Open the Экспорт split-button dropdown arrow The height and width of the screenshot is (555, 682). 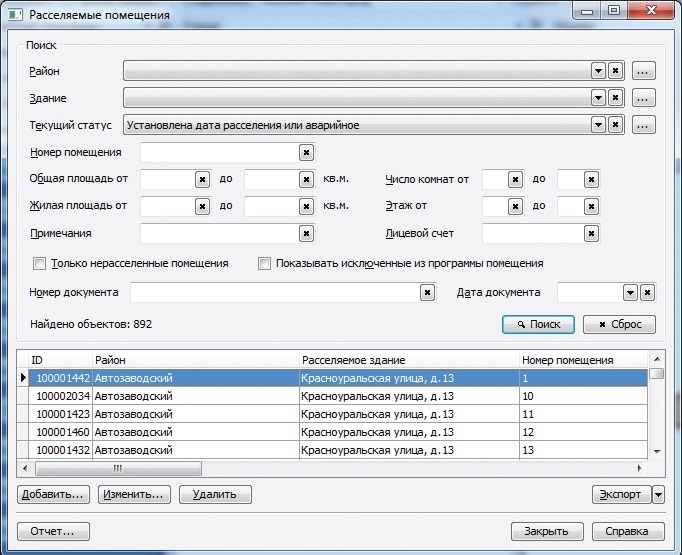(x=658, y=494)
